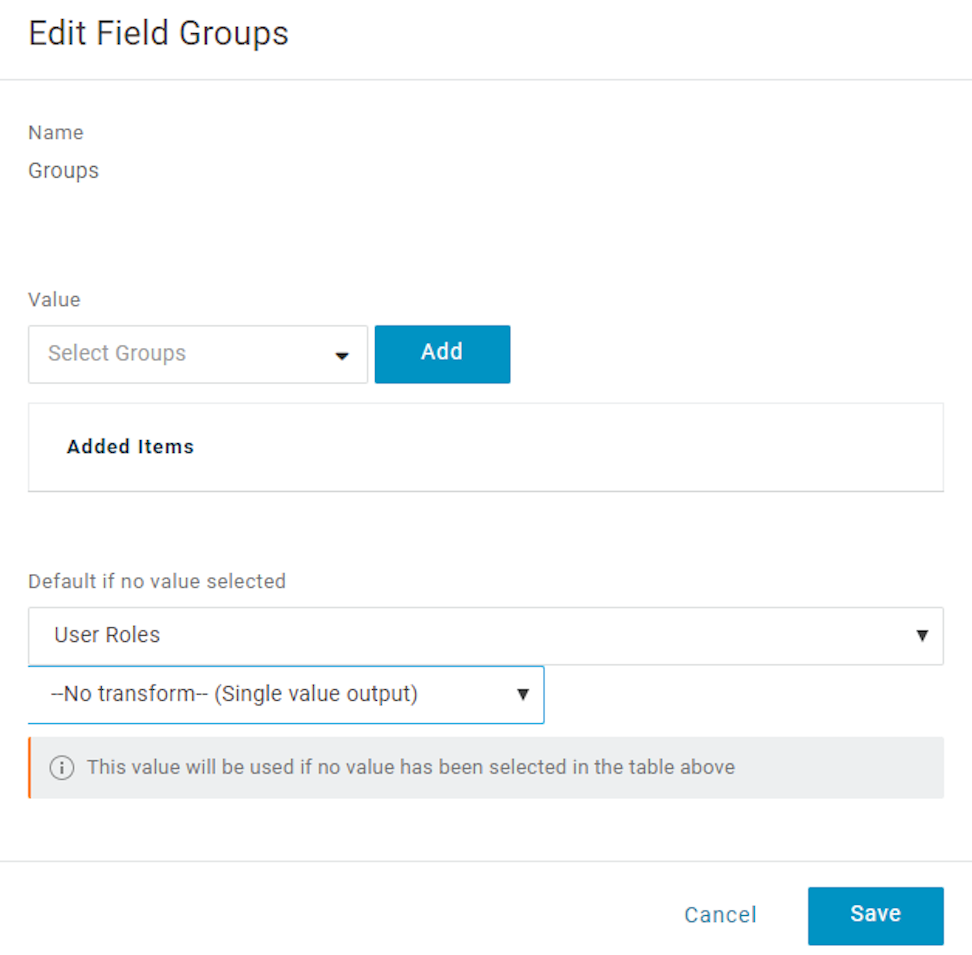This screenshot has height=955, width=972.
Task: Open the Select Groups dropdown arrow
Action: coord(342,355)
